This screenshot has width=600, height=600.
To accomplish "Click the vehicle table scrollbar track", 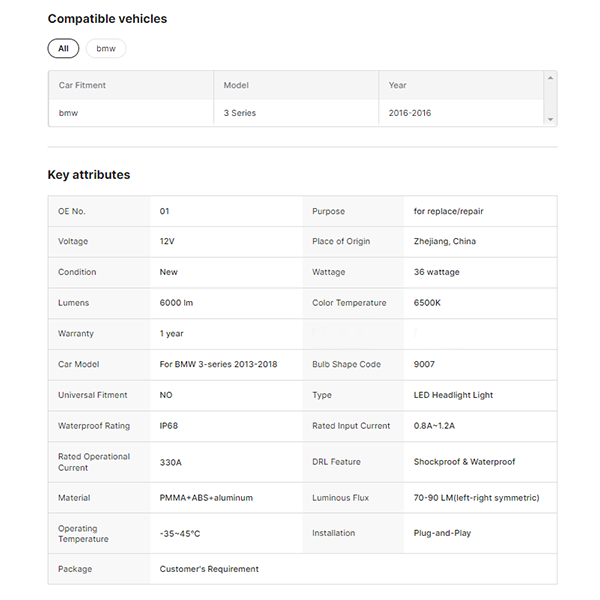I will 550,98.
